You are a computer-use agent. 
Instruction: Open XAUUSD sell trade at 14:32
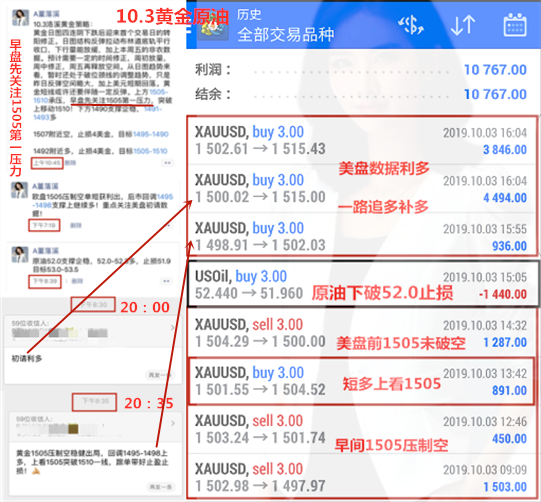(x=362, y=333)
